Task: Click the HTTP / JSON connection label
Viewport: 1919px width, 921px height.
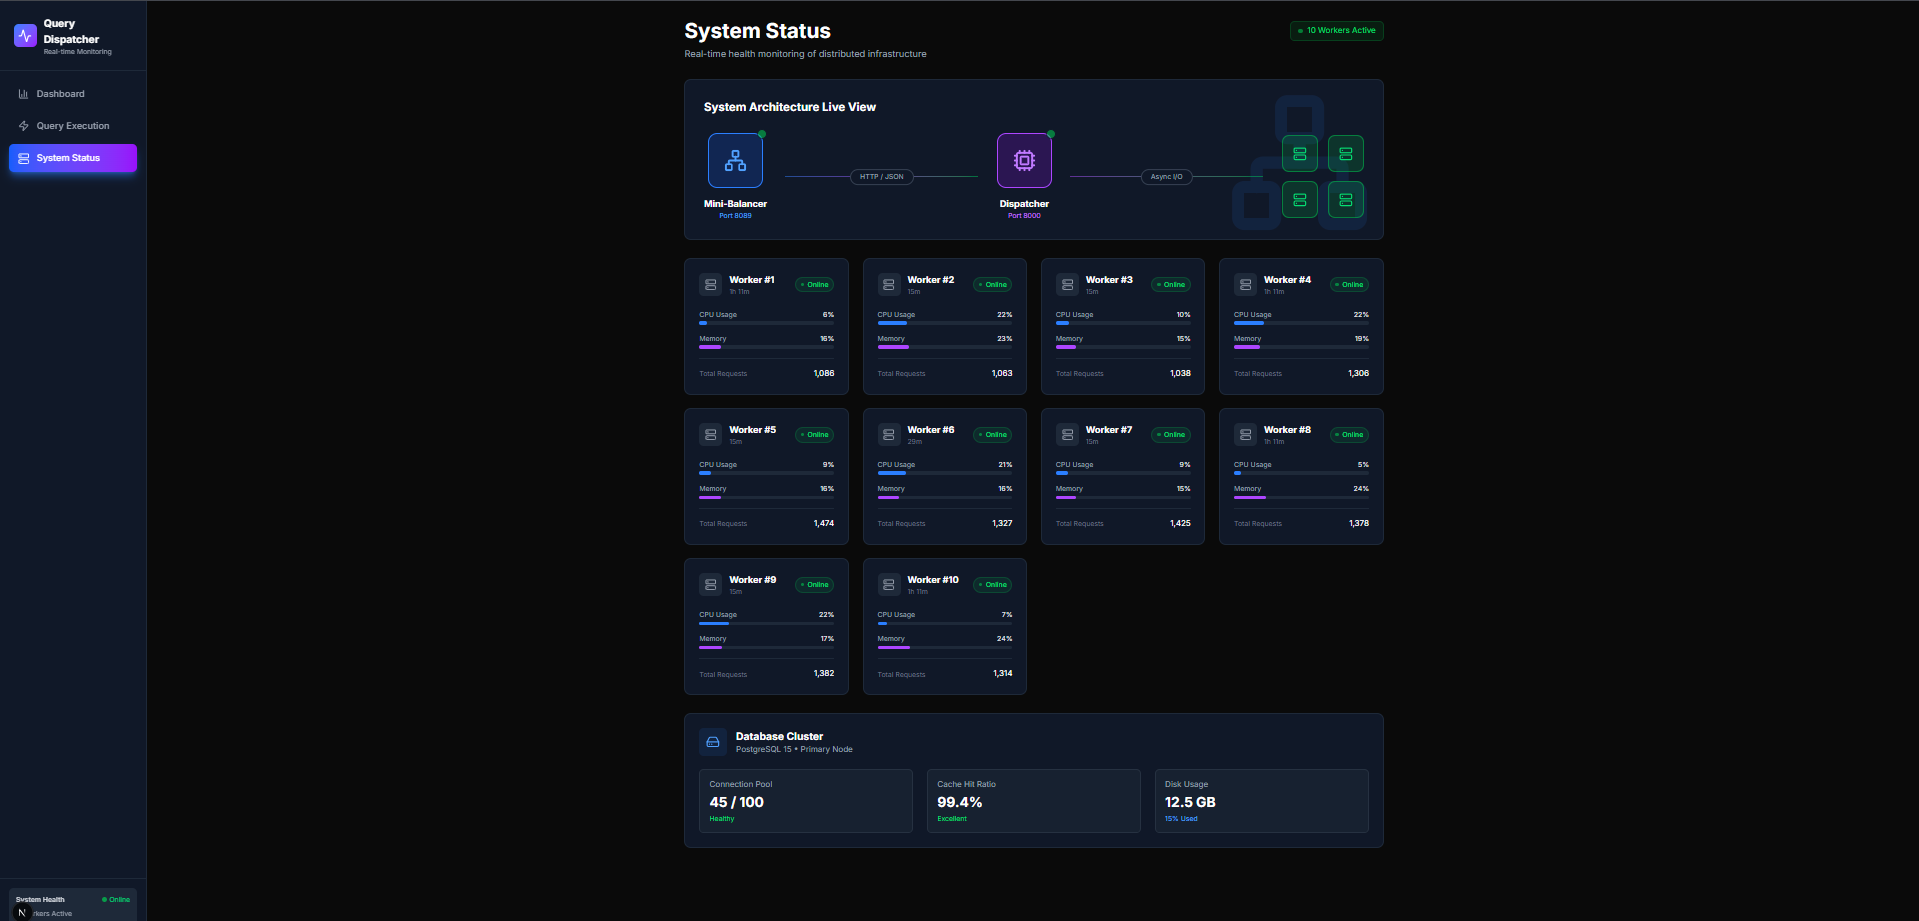Action: point(881,177)
